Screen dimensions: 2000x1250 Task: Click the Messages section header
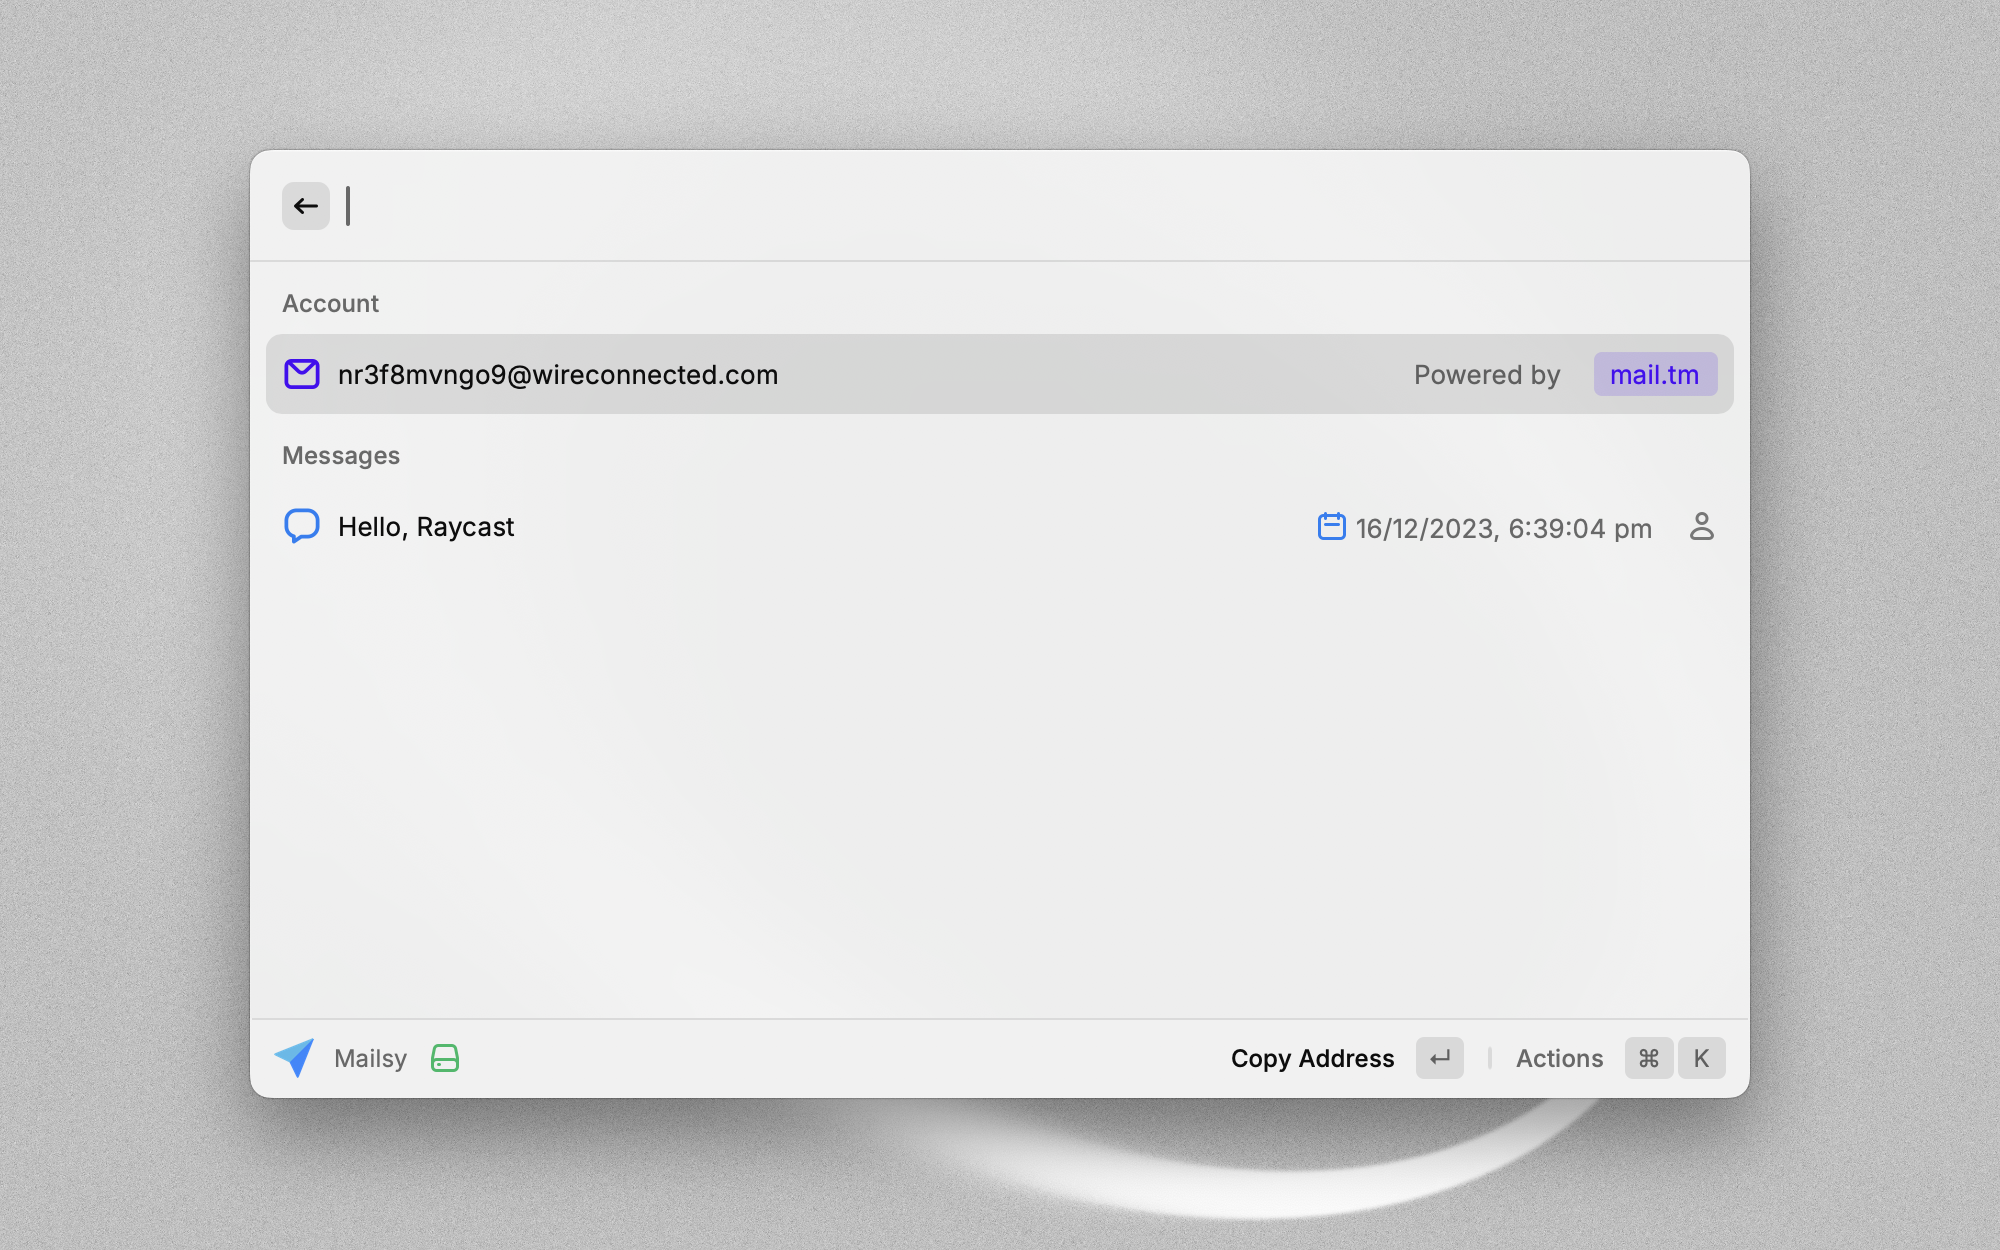(341, 455)
